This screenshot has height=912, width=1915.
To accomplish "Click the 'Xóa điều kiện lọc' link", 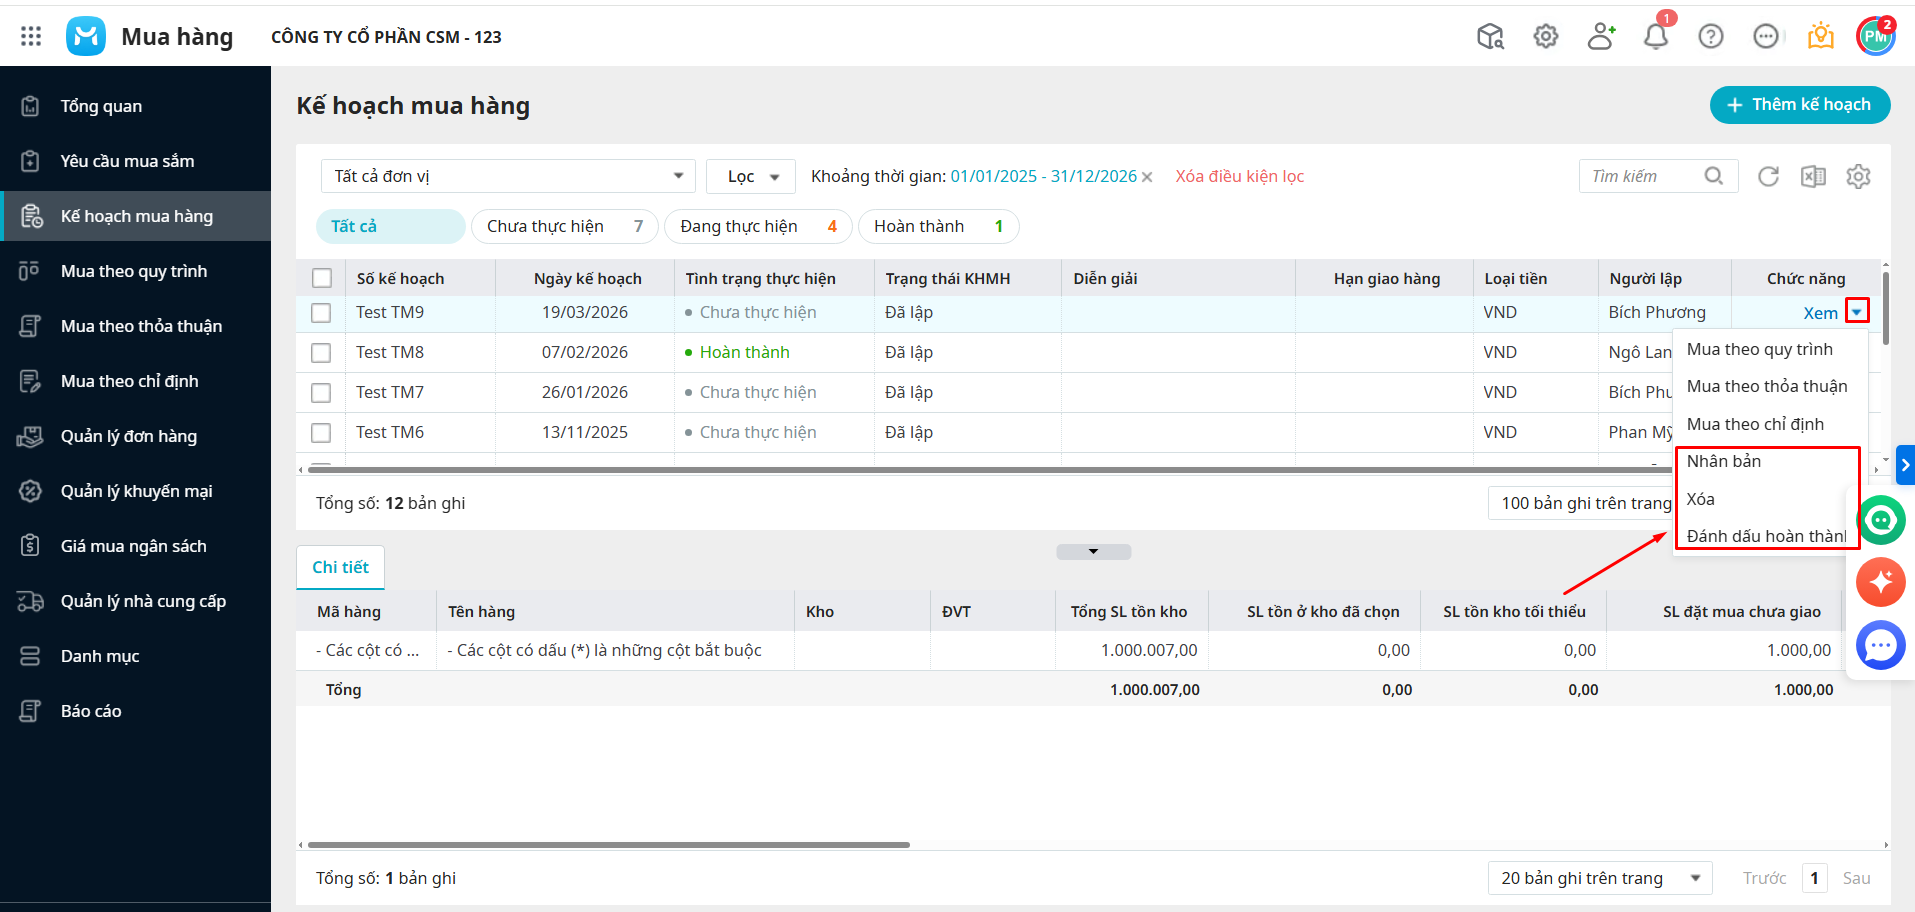I will [1239, 177].
